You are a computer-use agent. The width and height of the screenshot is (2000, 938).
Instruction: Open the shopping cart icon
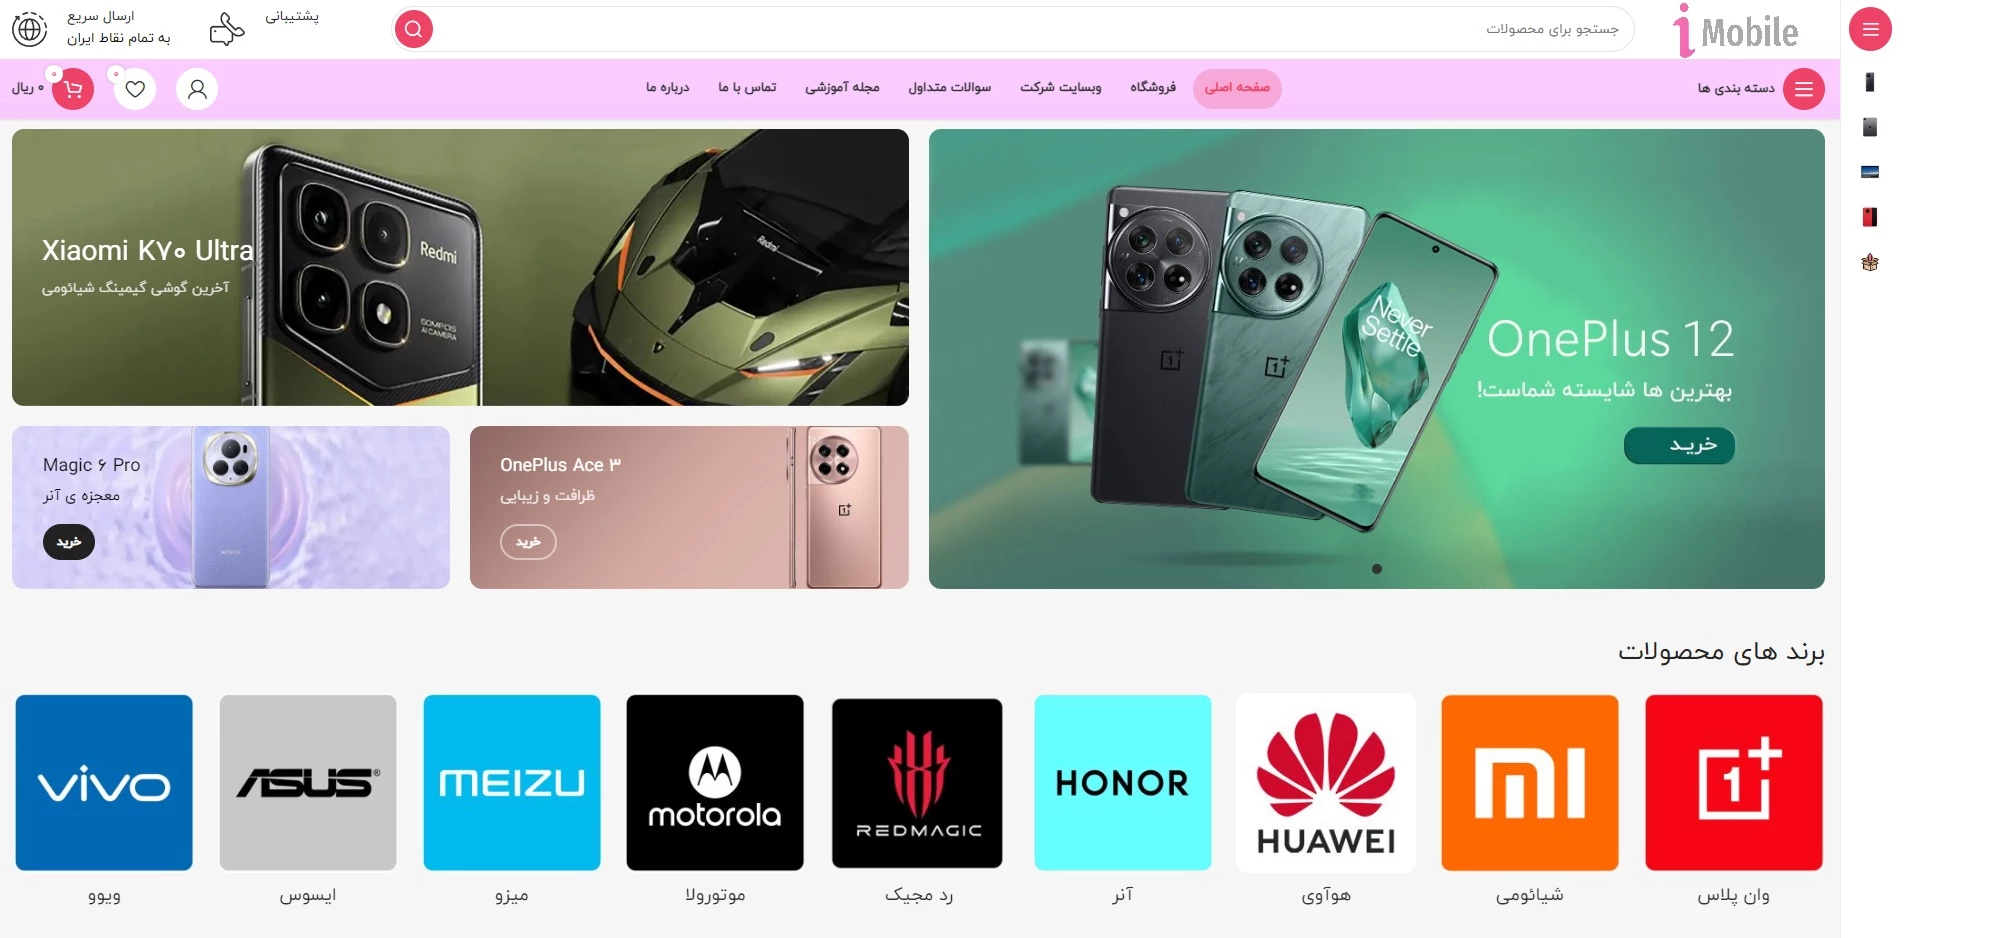[73, 89]
